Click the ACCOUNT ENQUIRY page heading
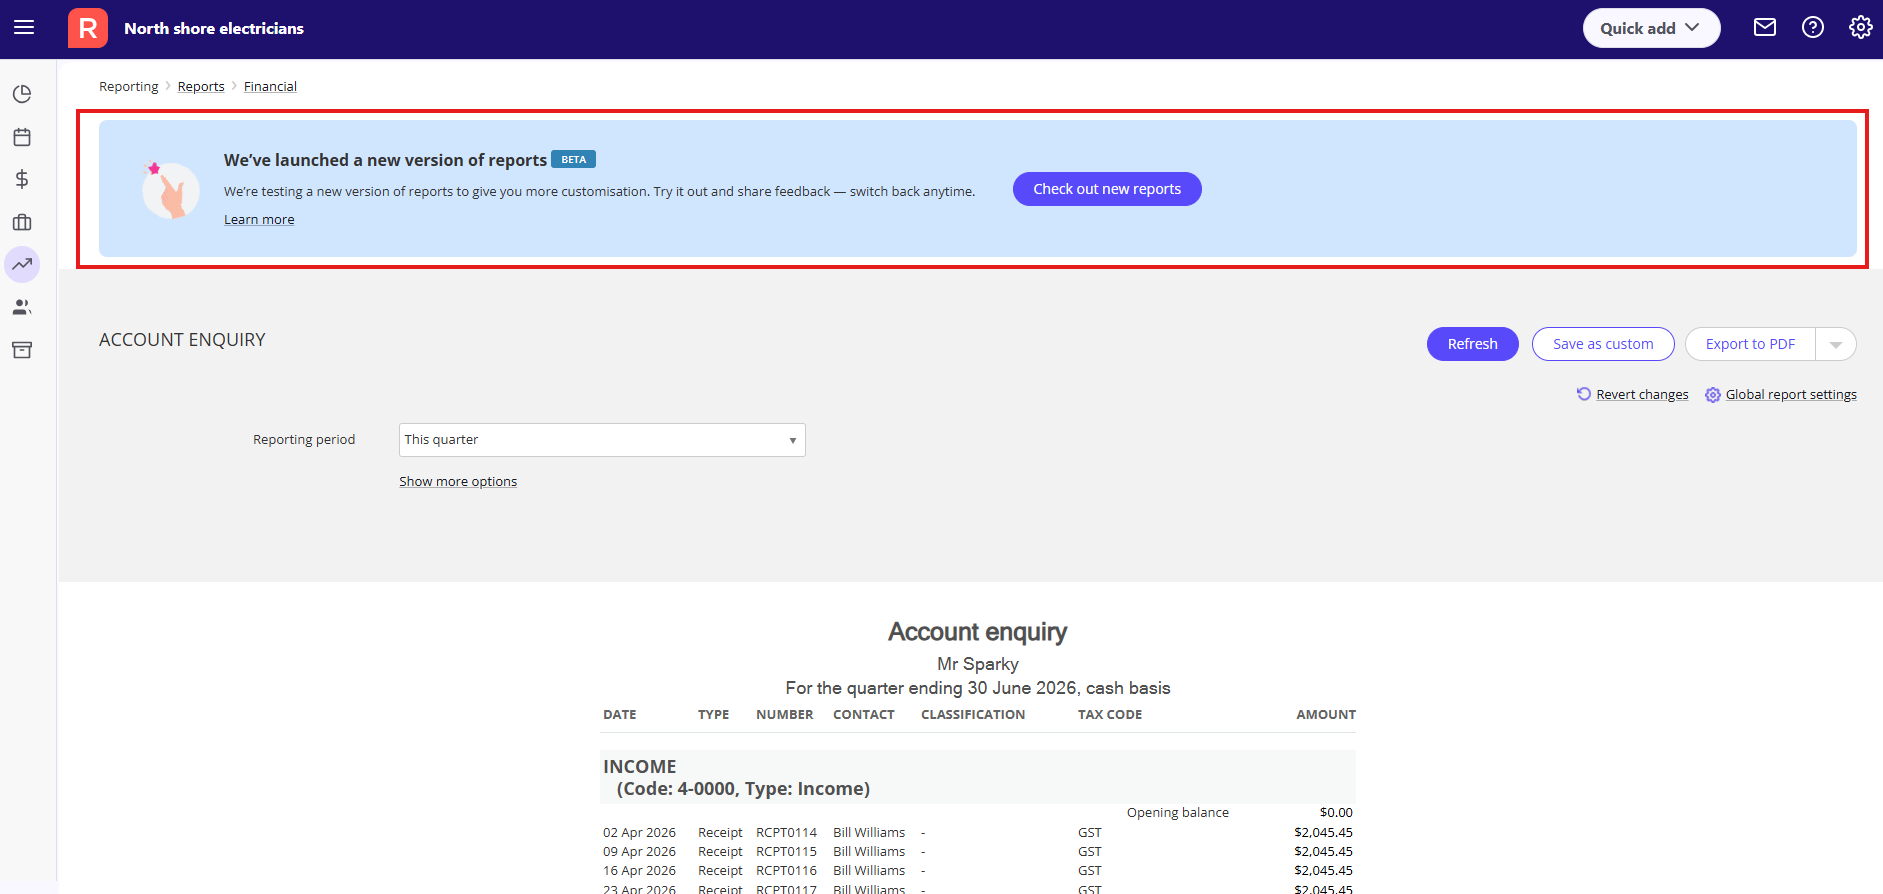The width and height of the screenshot is (1883, 894). coord(182,340)
